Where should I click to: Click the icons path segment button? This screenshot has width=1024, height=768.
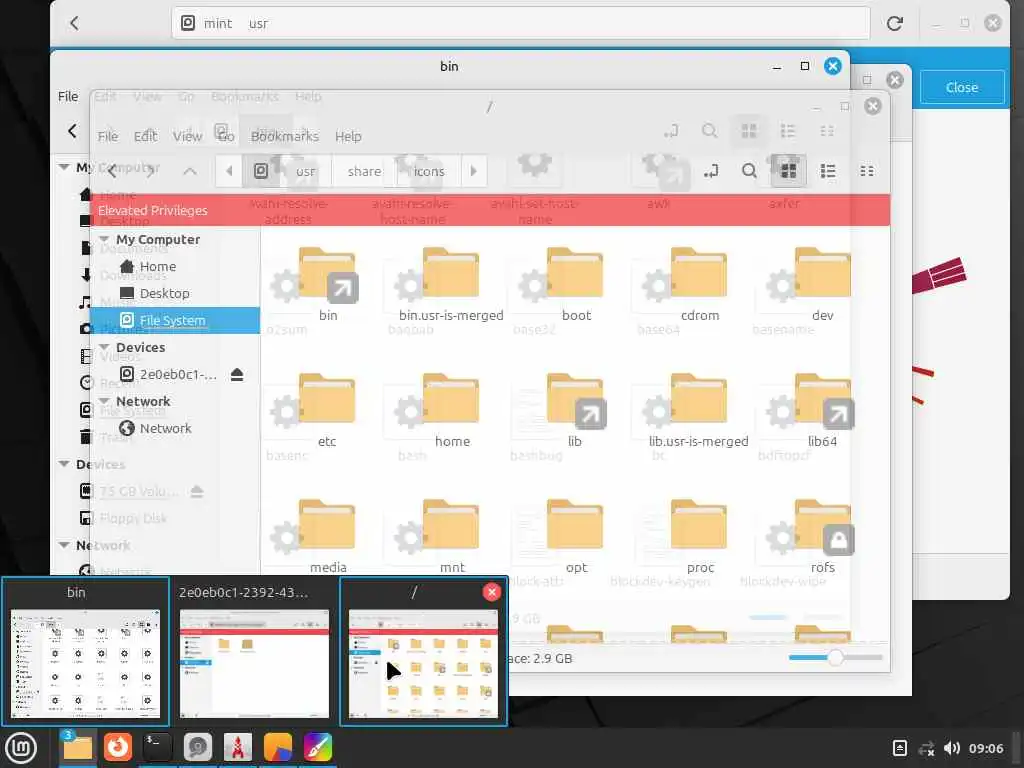[429, 171]
